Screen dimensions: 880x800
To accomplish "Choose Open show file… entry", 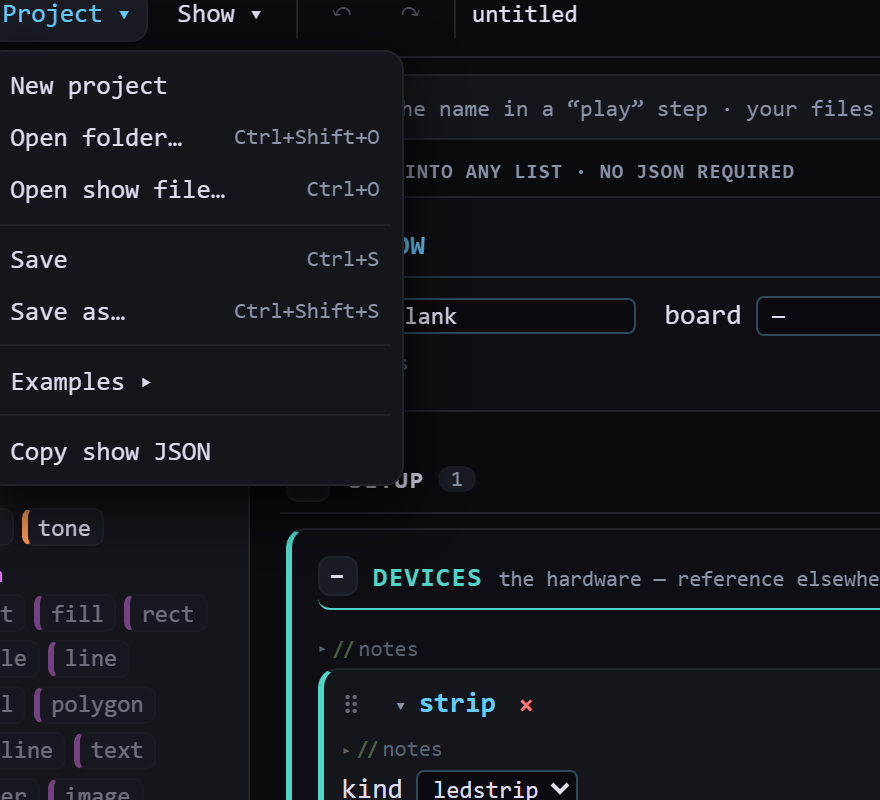I will pyautogui.click(x=195, y=190).
